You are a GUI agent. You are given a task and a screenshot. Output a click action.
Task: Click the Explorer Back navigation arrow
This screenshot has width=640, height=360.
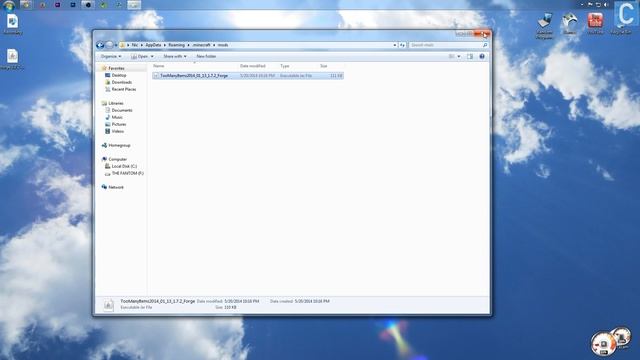click(x=100, y=45)
